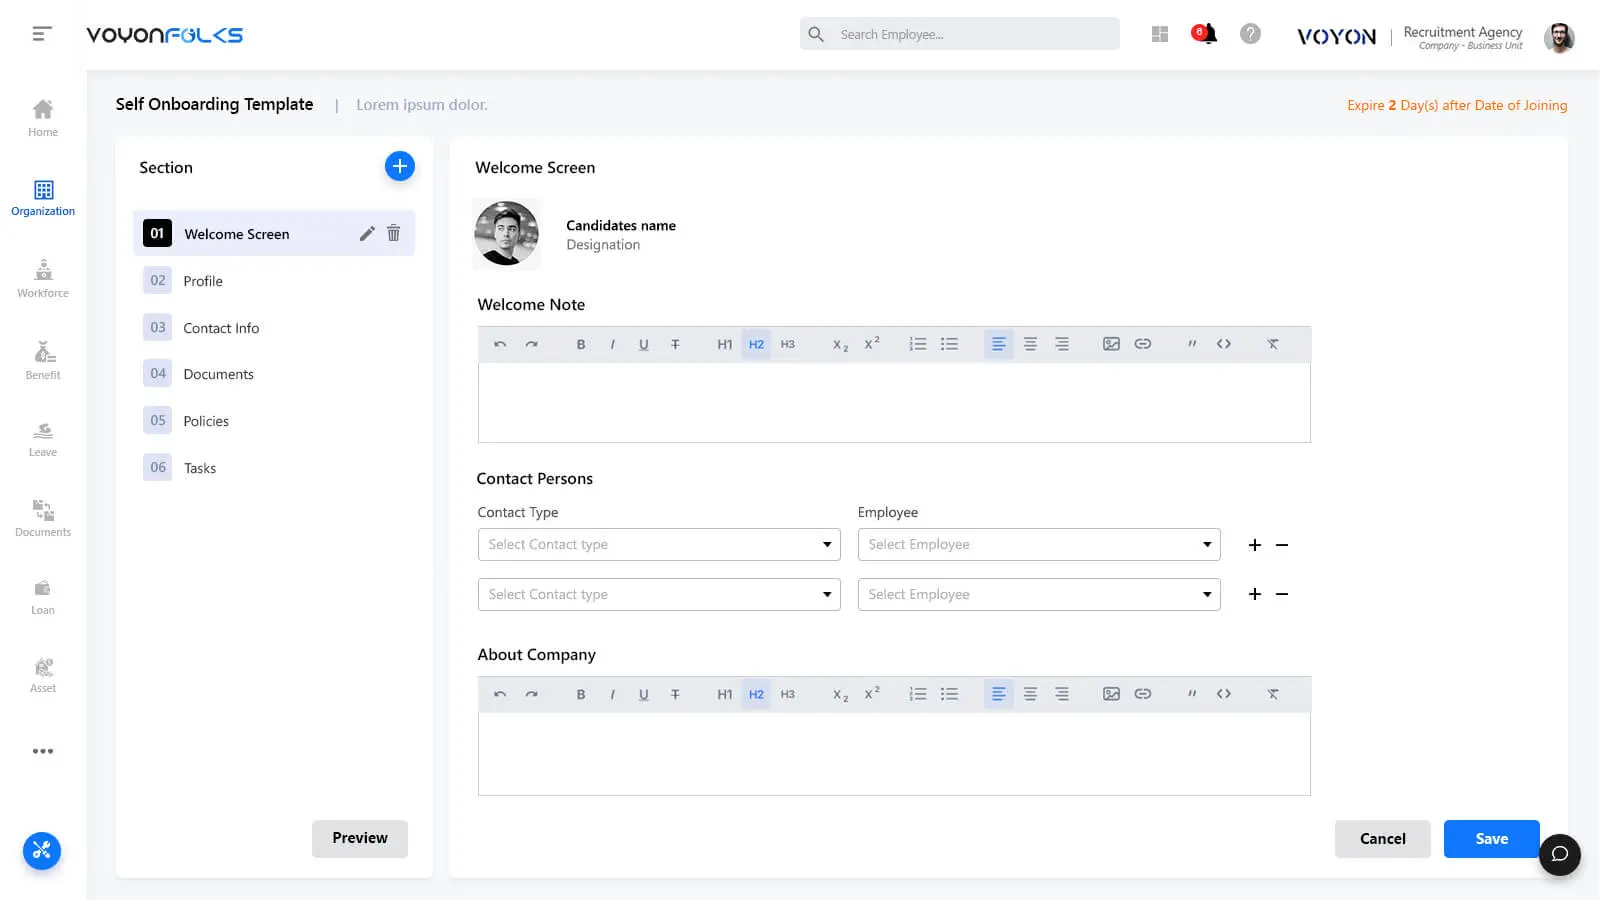Click the Preview button
The height and width of the screenshot is (900, 1600).
click(360, 838)
